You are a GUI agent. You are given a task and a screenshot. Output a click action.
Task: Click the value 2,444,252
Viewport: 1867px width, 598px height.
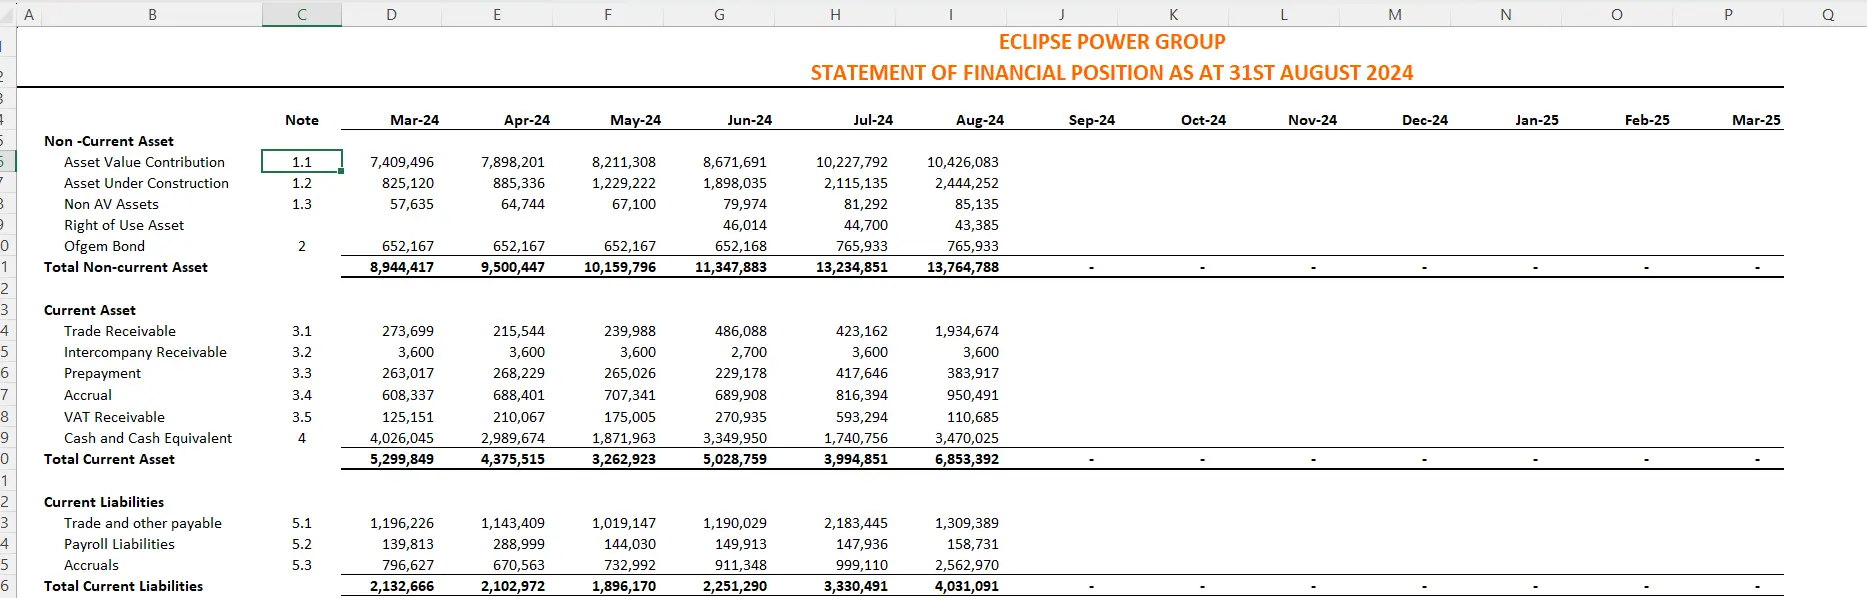[x=967, y=183]
